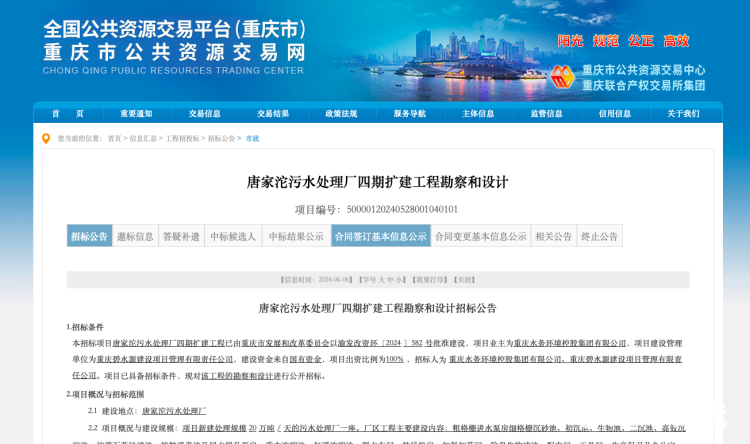
Task: Click the 重庆市公共资源交易网 site title
Action: 175,52
